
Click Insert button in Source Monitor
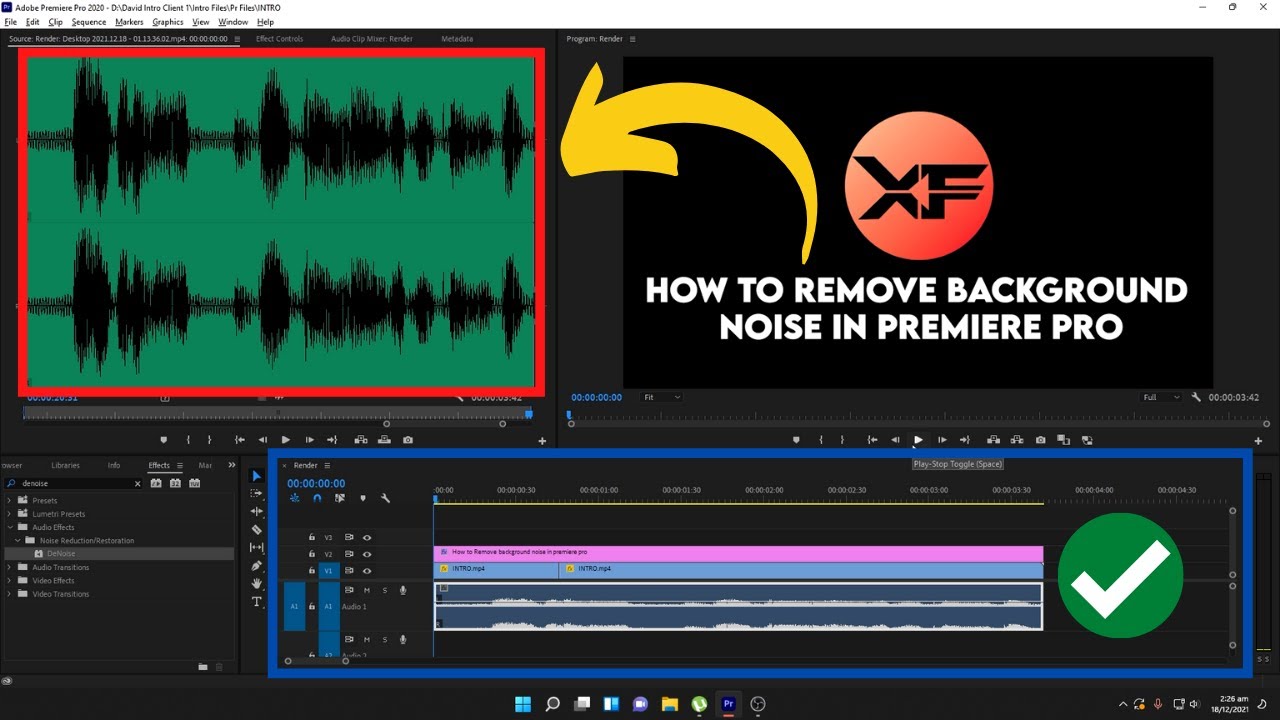(x=360, y=440)
